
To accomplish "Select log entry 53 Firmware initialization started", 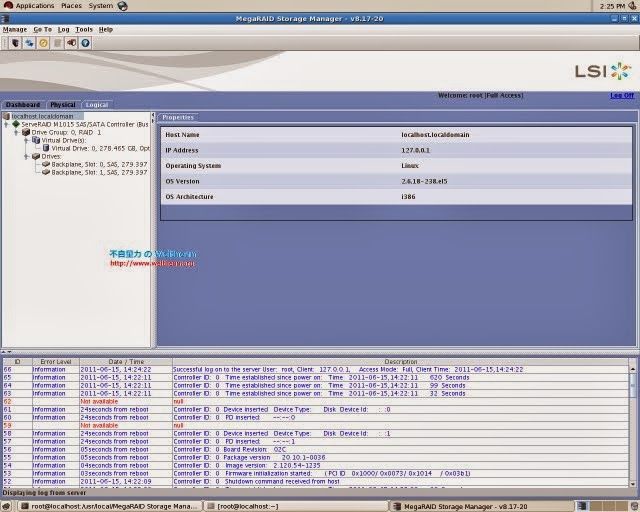I will point(316,473).
